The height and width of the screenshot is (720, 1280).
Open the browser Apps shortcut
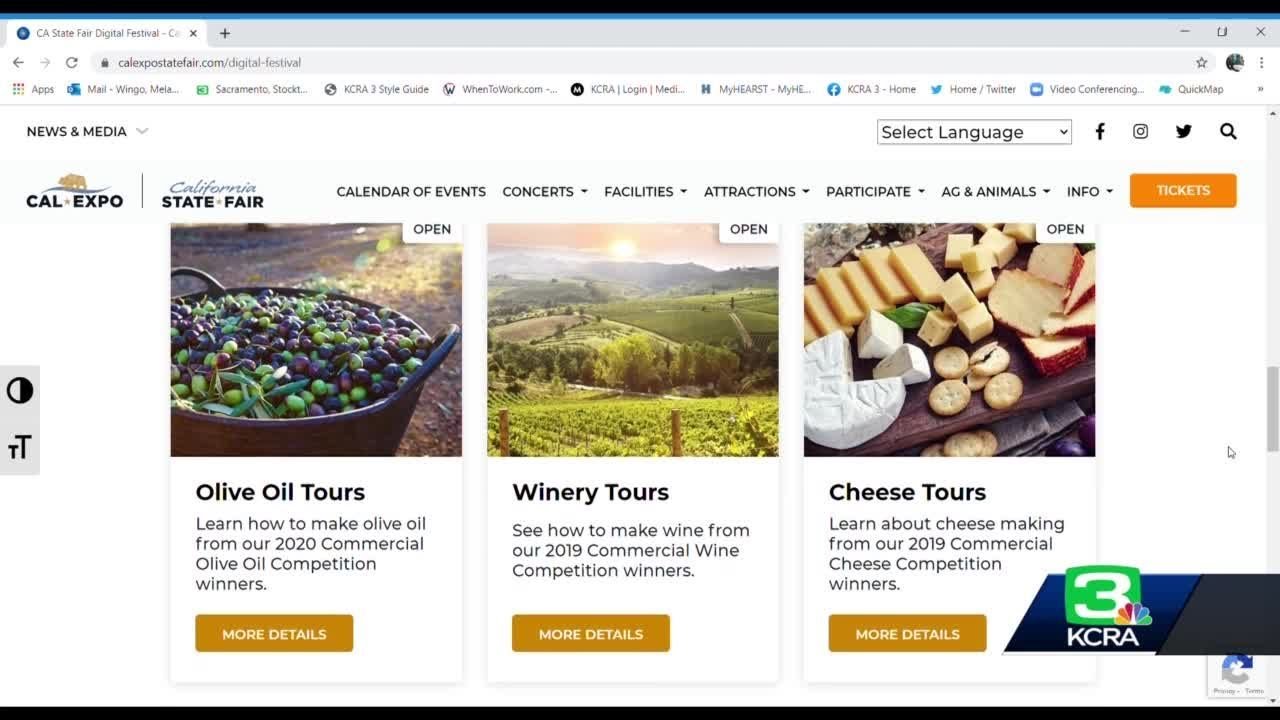(33, 89)
